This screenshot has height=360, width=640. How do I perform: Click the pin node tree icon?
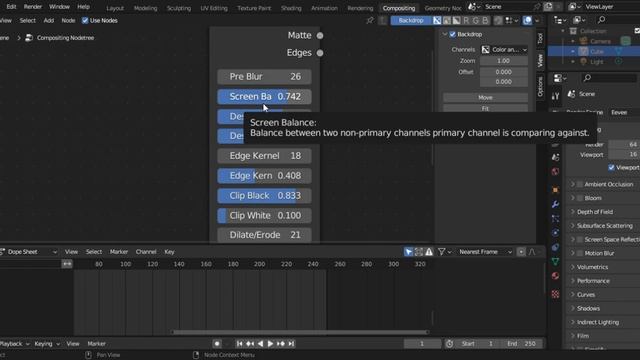pos(370,20)
